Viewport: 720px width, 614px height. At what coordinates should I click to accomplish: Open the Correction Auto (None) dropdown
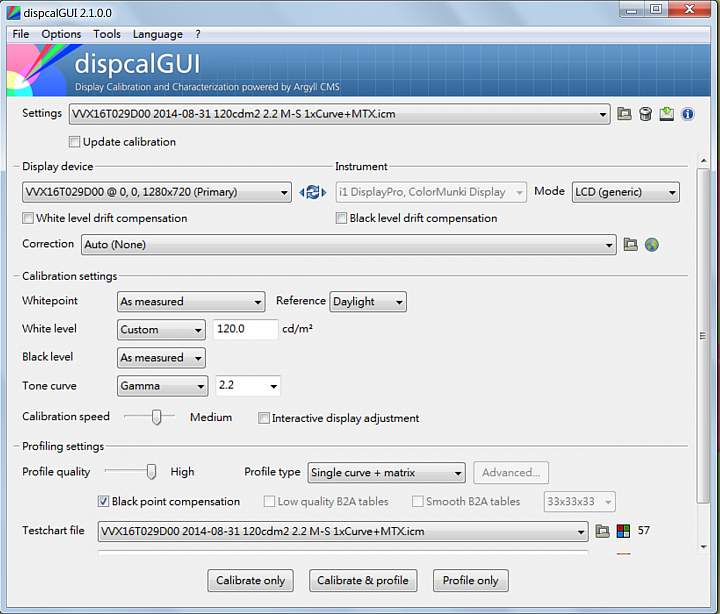coord(349,244)
